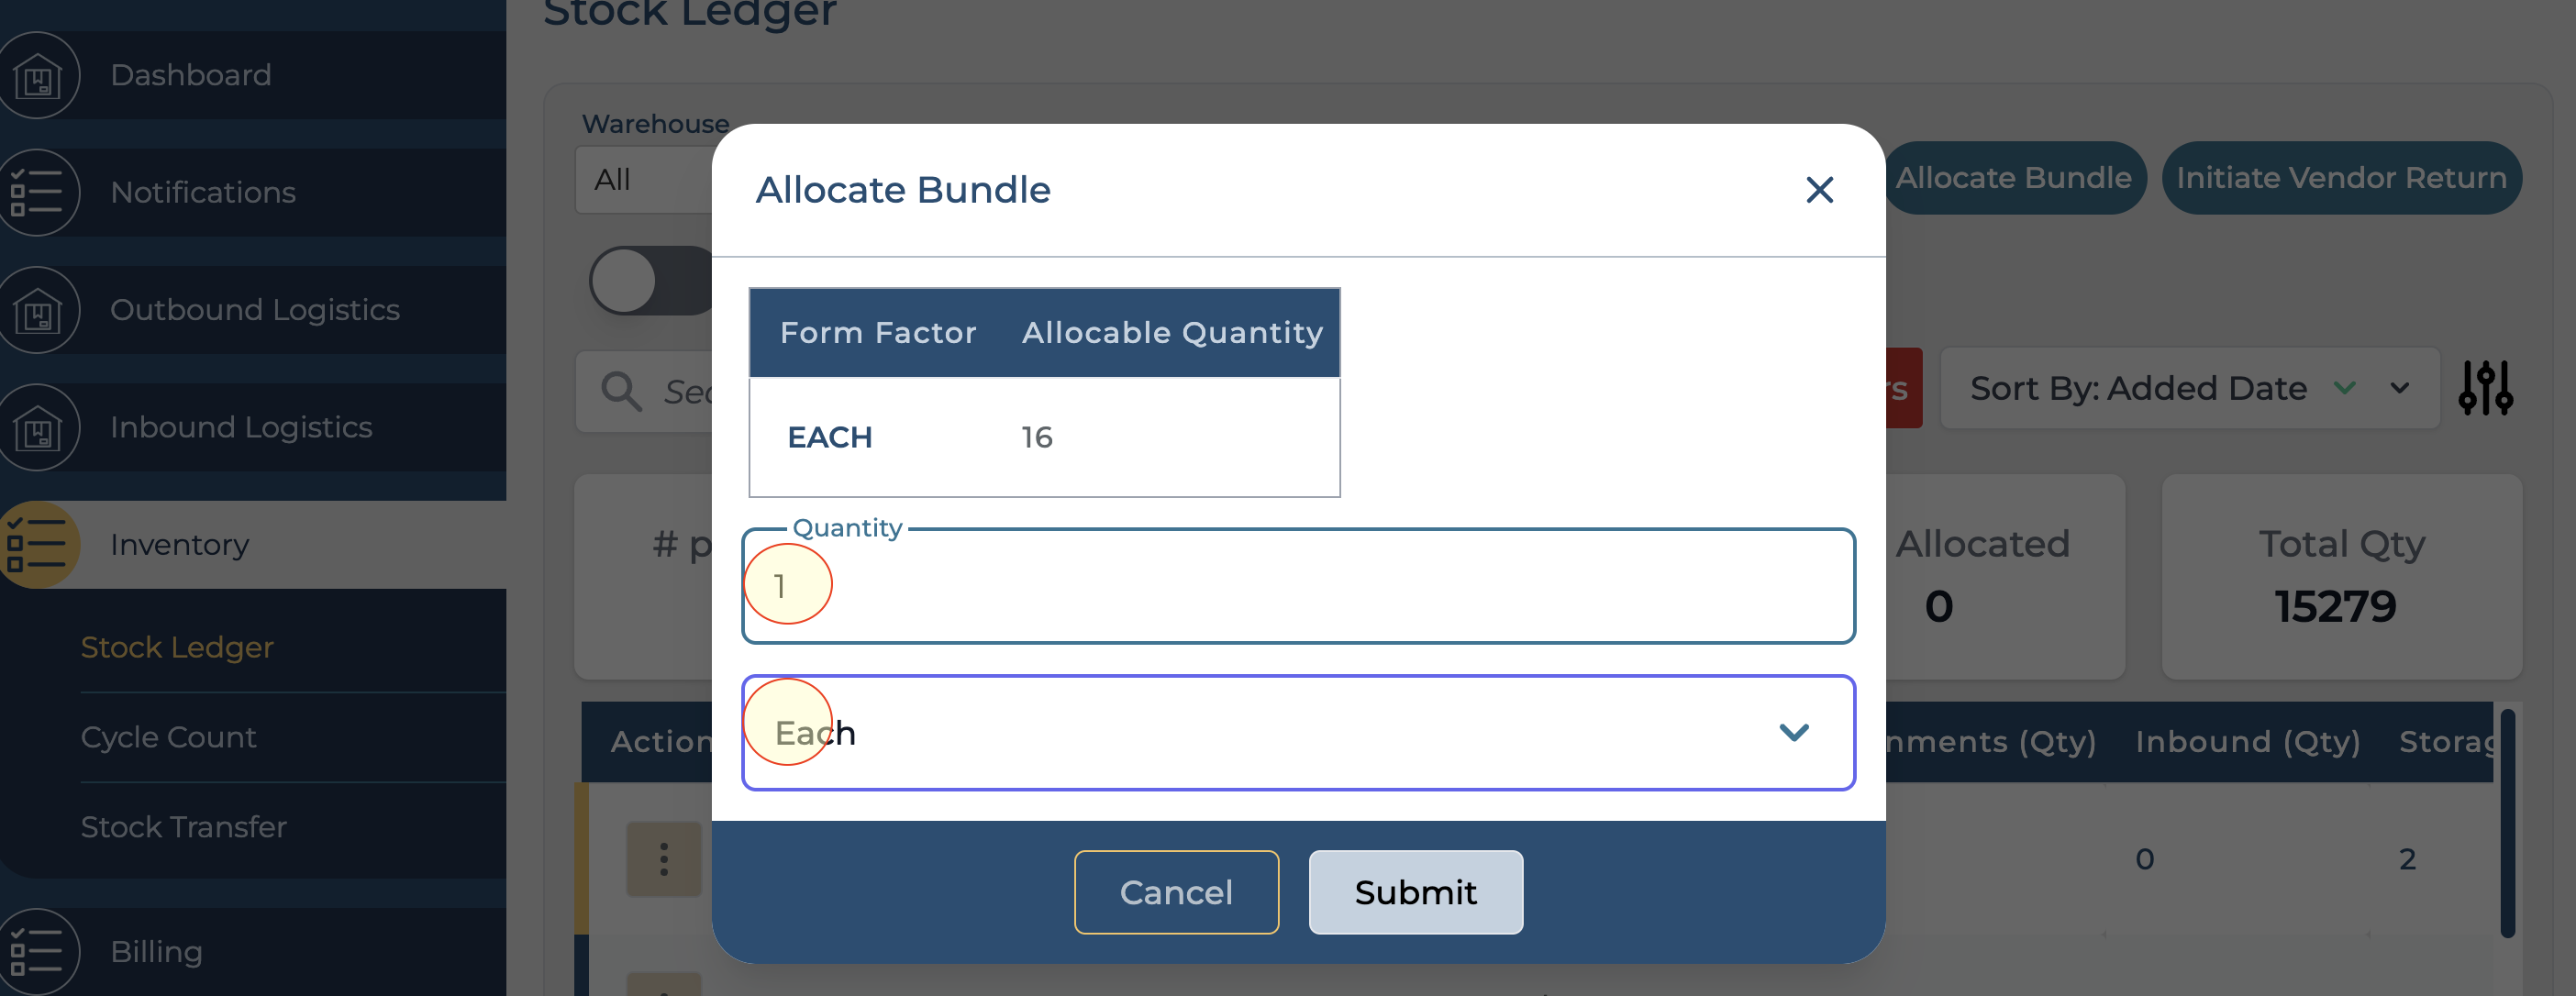The image size is (2576, 996).
Task: Go to Cycle Count submenu
Action: click(168, 737)
